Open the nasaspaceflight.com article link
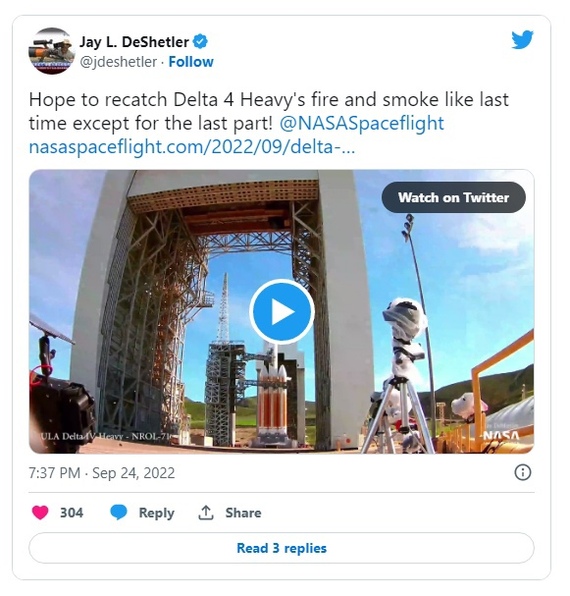 (192, 147)
